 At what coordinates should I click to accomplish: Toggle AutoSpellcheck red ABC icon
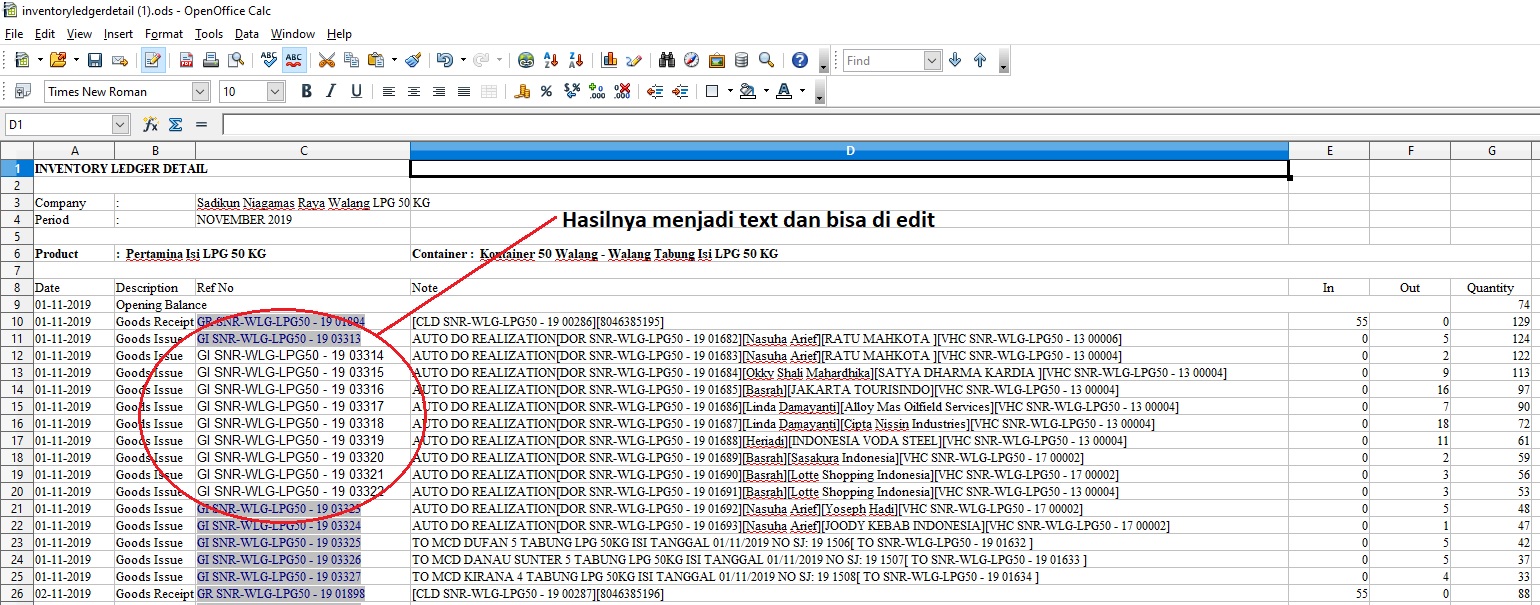(x=294, y=60)
